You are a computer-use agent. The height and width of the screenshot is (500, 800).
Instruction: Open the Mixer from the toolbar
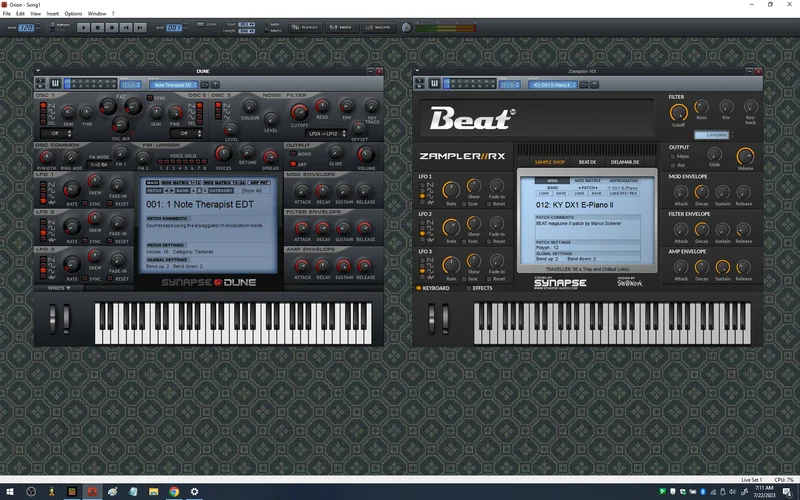click(x=338, y=28)
